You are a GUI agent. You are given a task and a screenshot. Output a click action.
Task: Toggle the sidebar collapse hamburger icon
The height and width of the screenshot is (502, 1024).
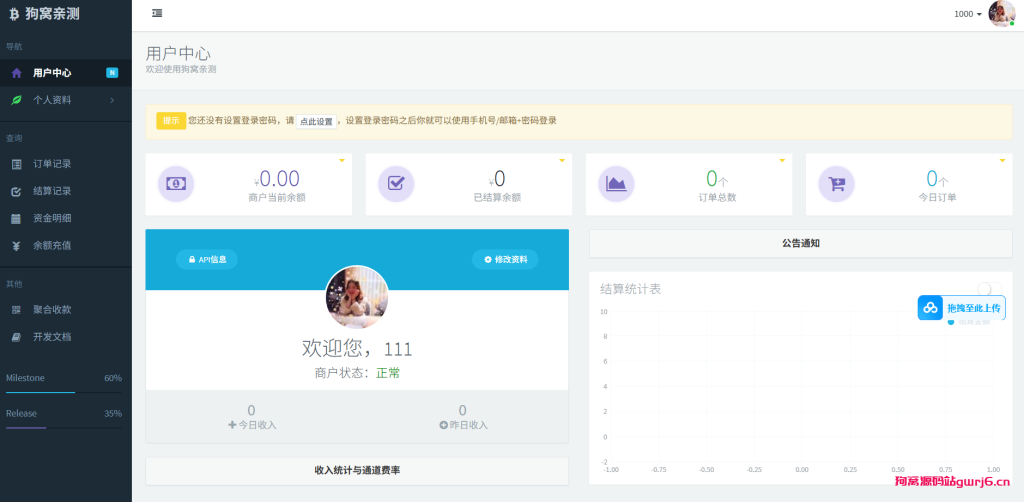[x=157, y=13]
